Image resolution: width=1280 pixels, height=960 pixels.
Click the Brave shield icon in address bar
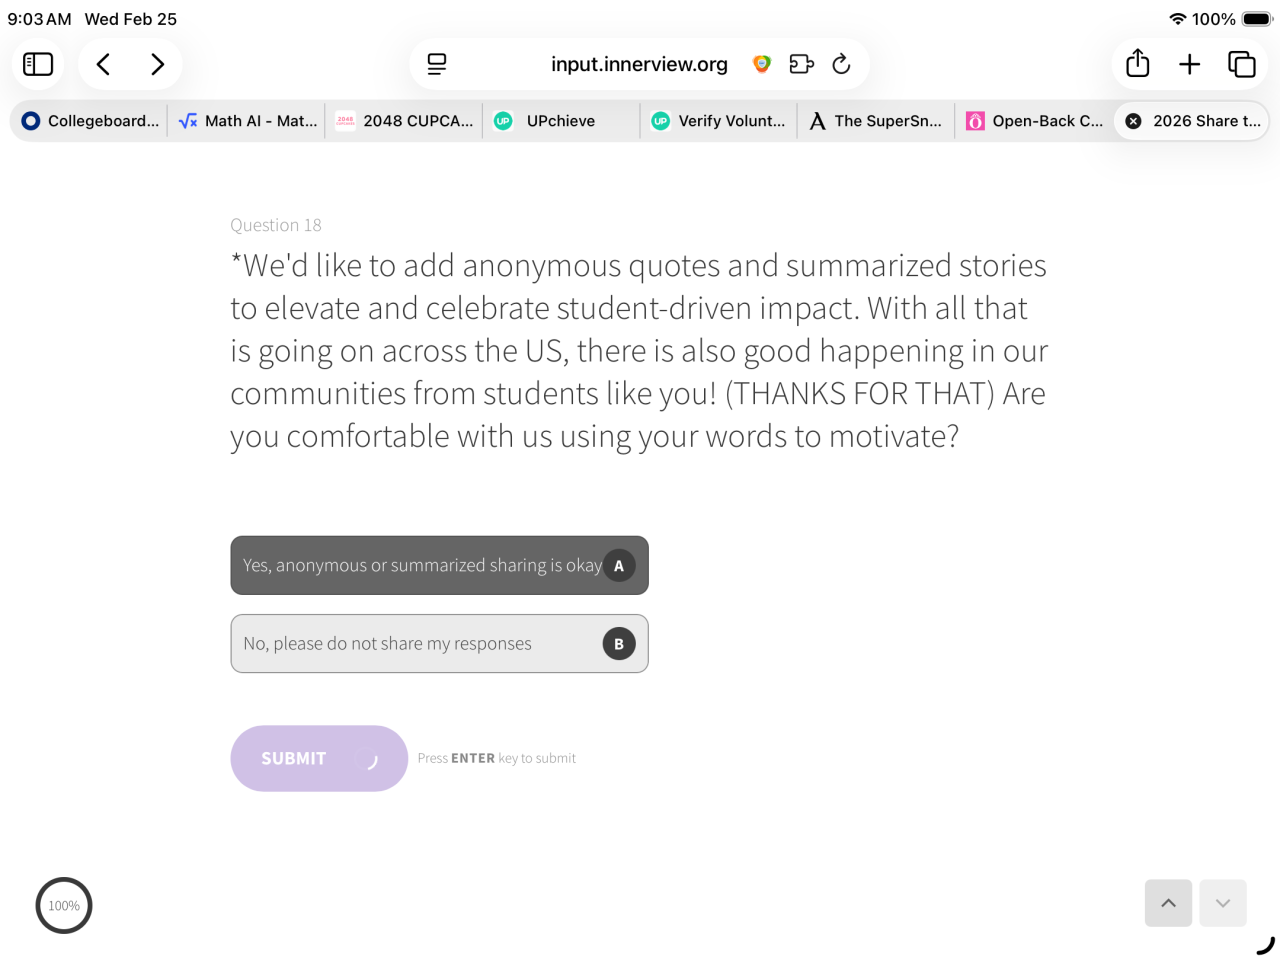point(762,64)
